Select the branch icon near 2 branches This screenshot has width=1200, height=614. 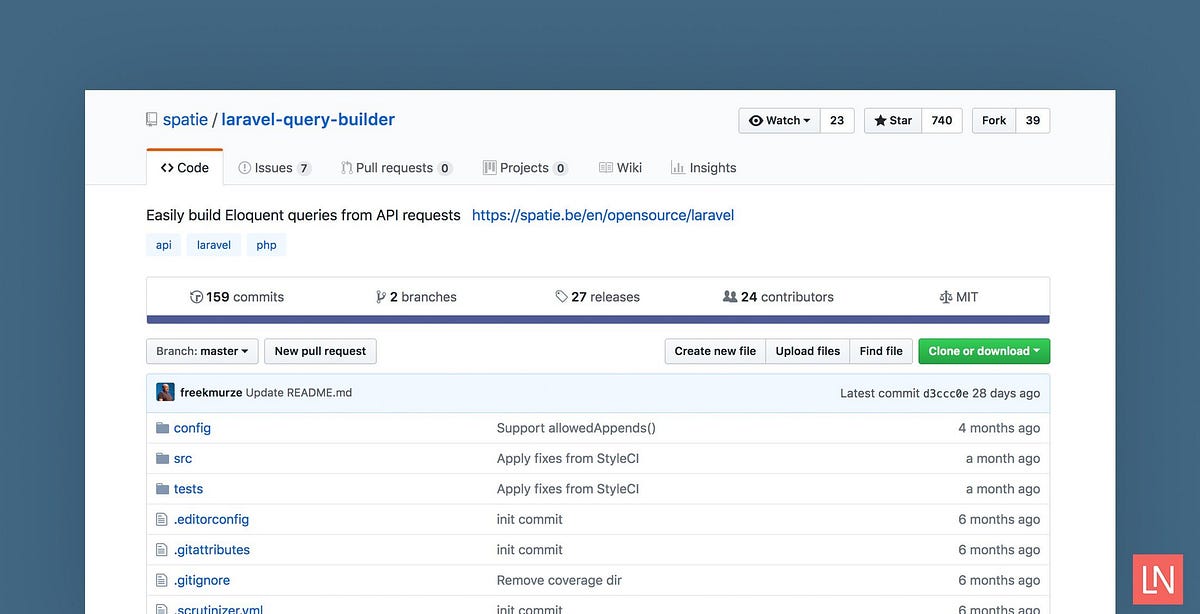[x=380, y=296]
